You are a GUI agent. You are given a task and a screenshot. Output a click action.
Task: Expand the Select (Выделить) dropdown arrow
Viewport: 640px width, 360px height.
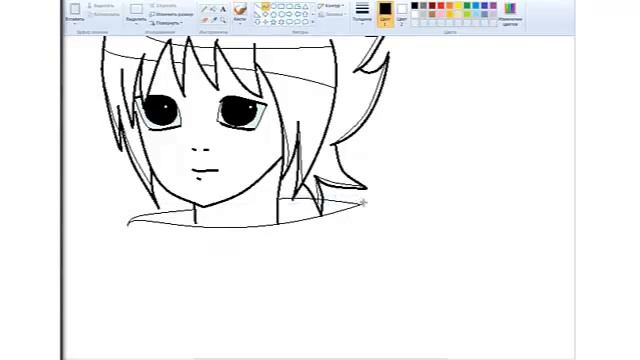[x=136, y=24]
